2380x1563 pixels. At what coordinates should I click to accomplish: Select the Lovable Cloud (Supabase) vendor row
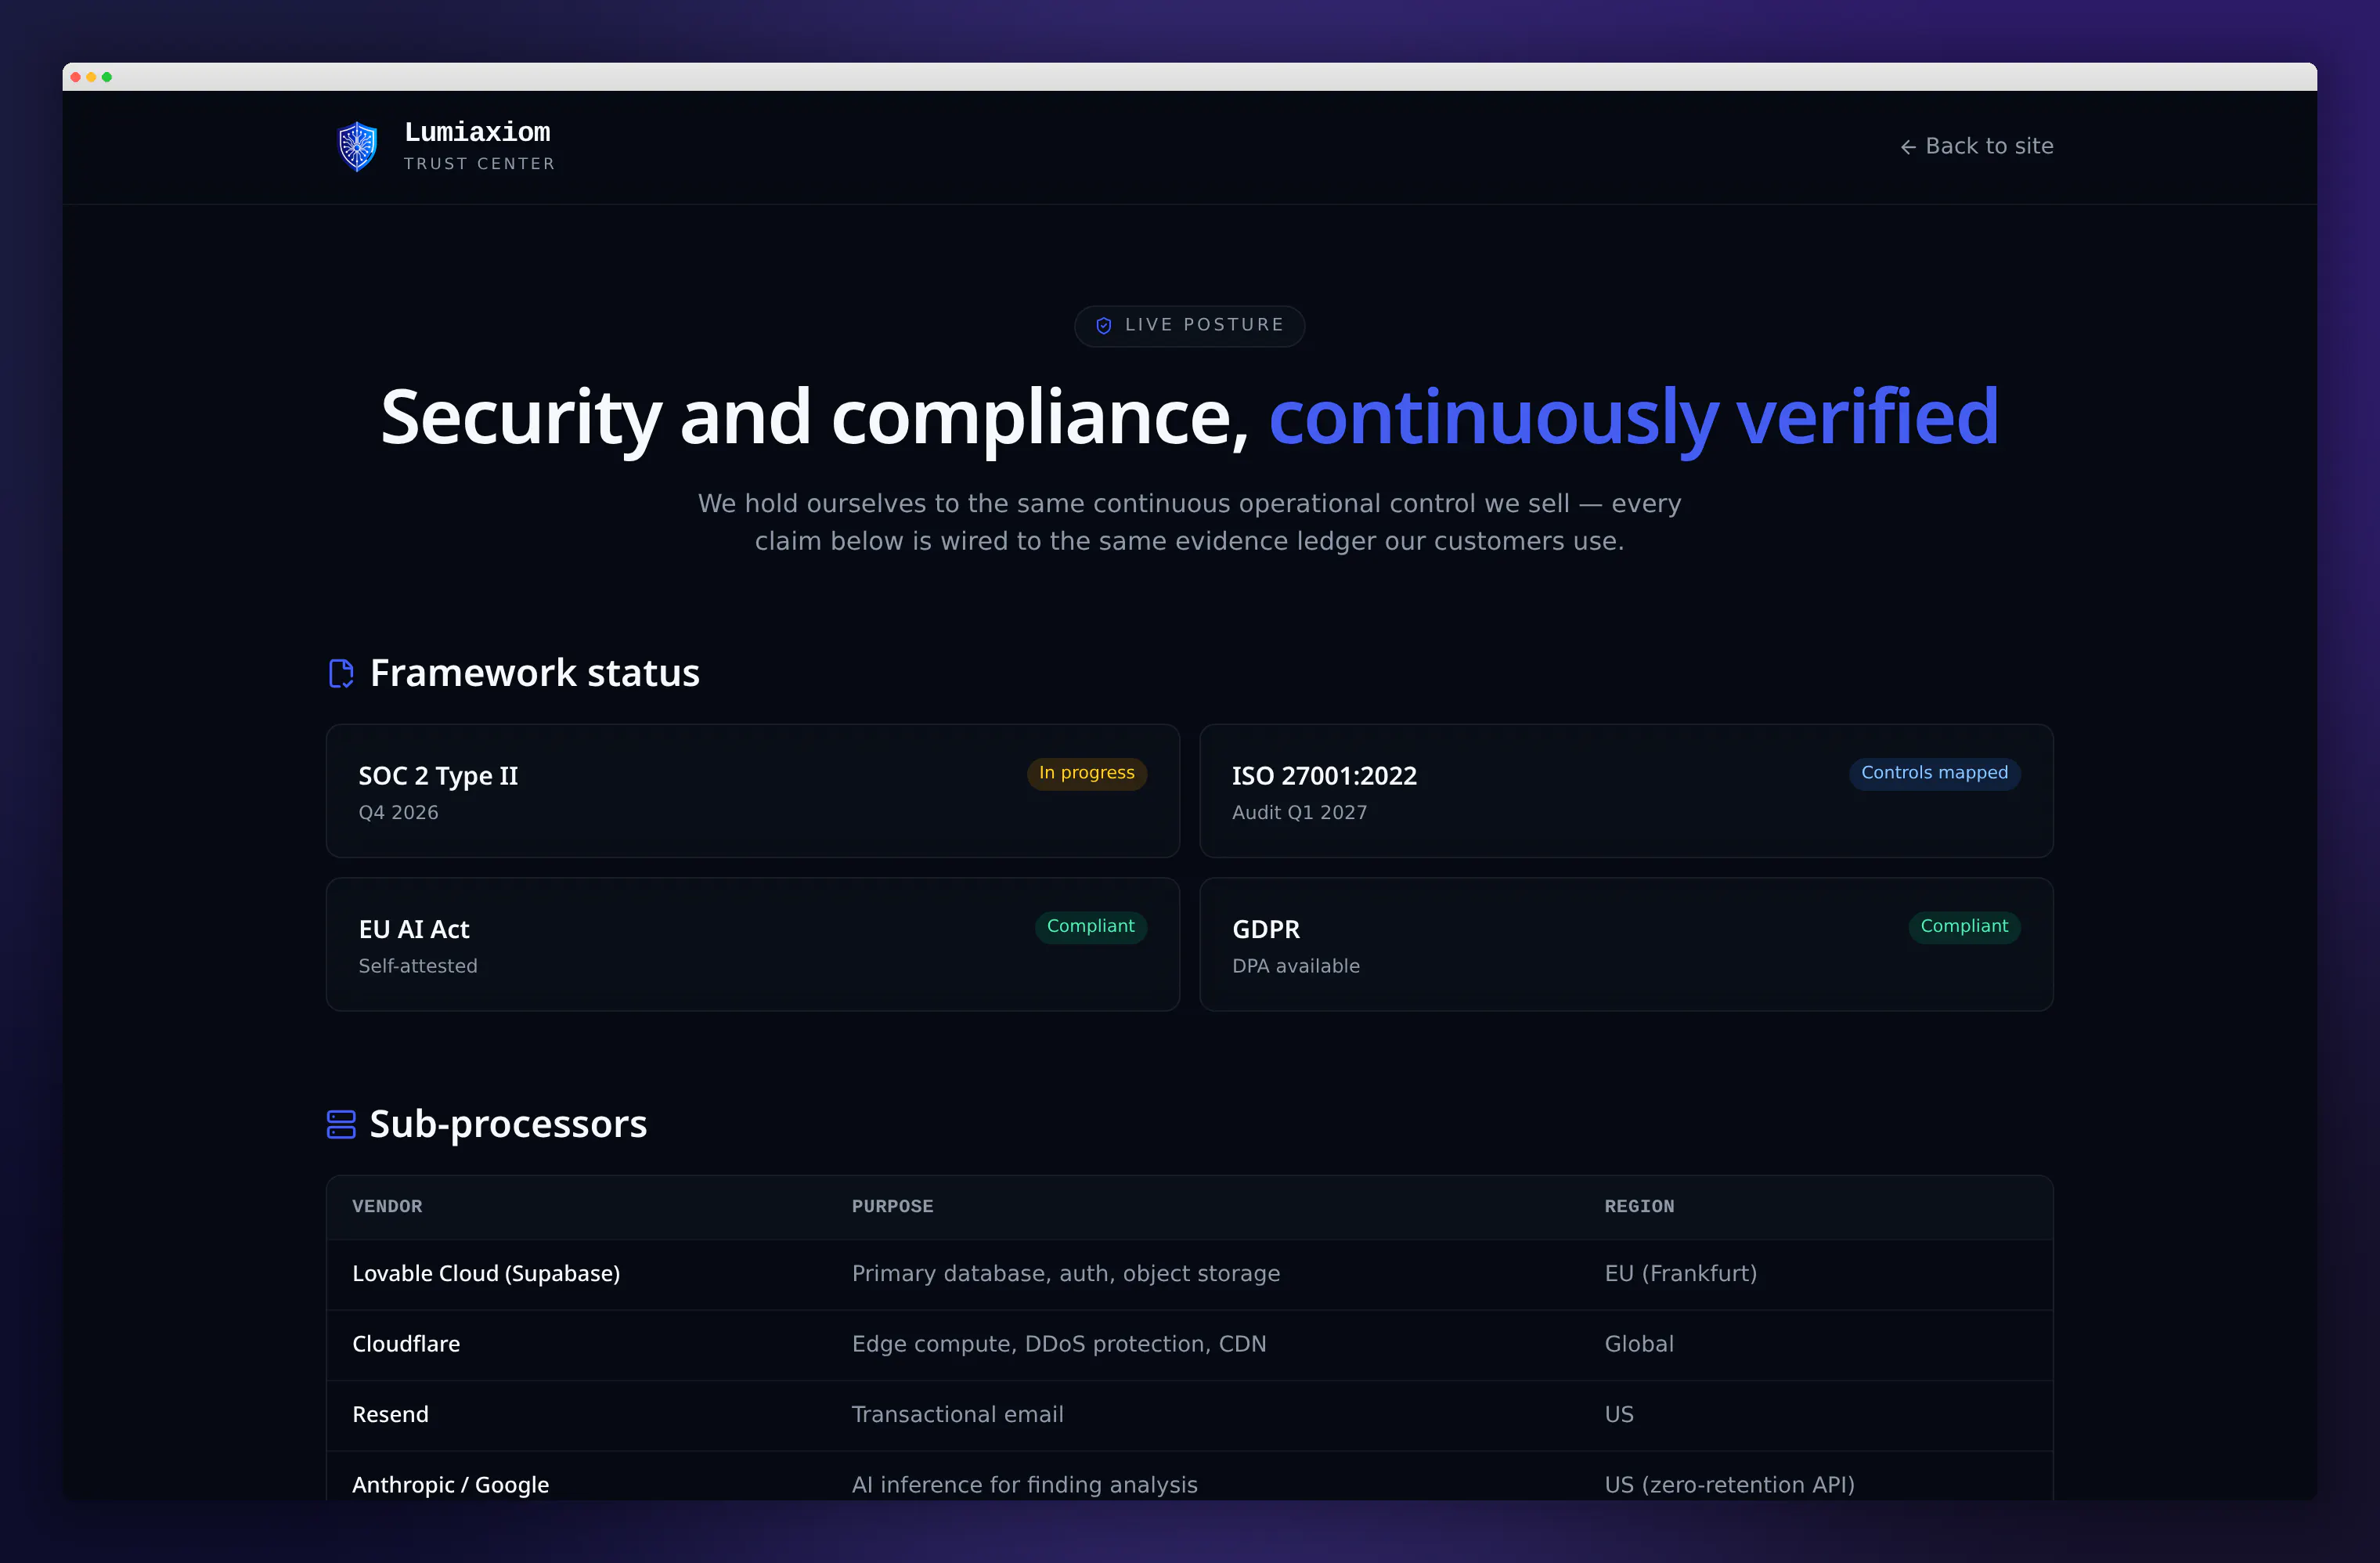(1189, 1274)
